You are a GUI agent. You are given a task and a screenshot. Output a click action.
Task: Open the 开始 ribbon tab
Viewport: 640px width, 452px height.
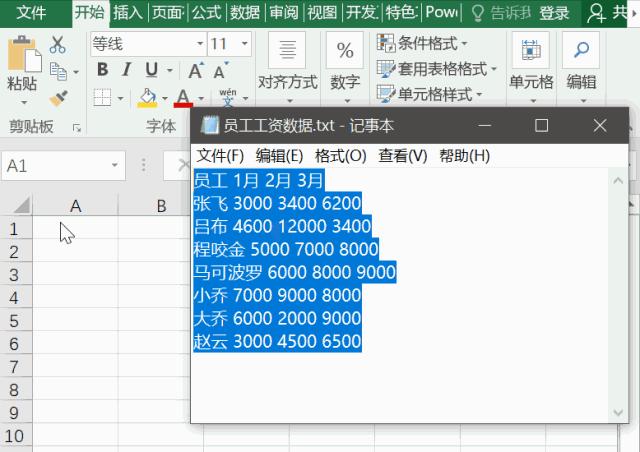[89, 12]
